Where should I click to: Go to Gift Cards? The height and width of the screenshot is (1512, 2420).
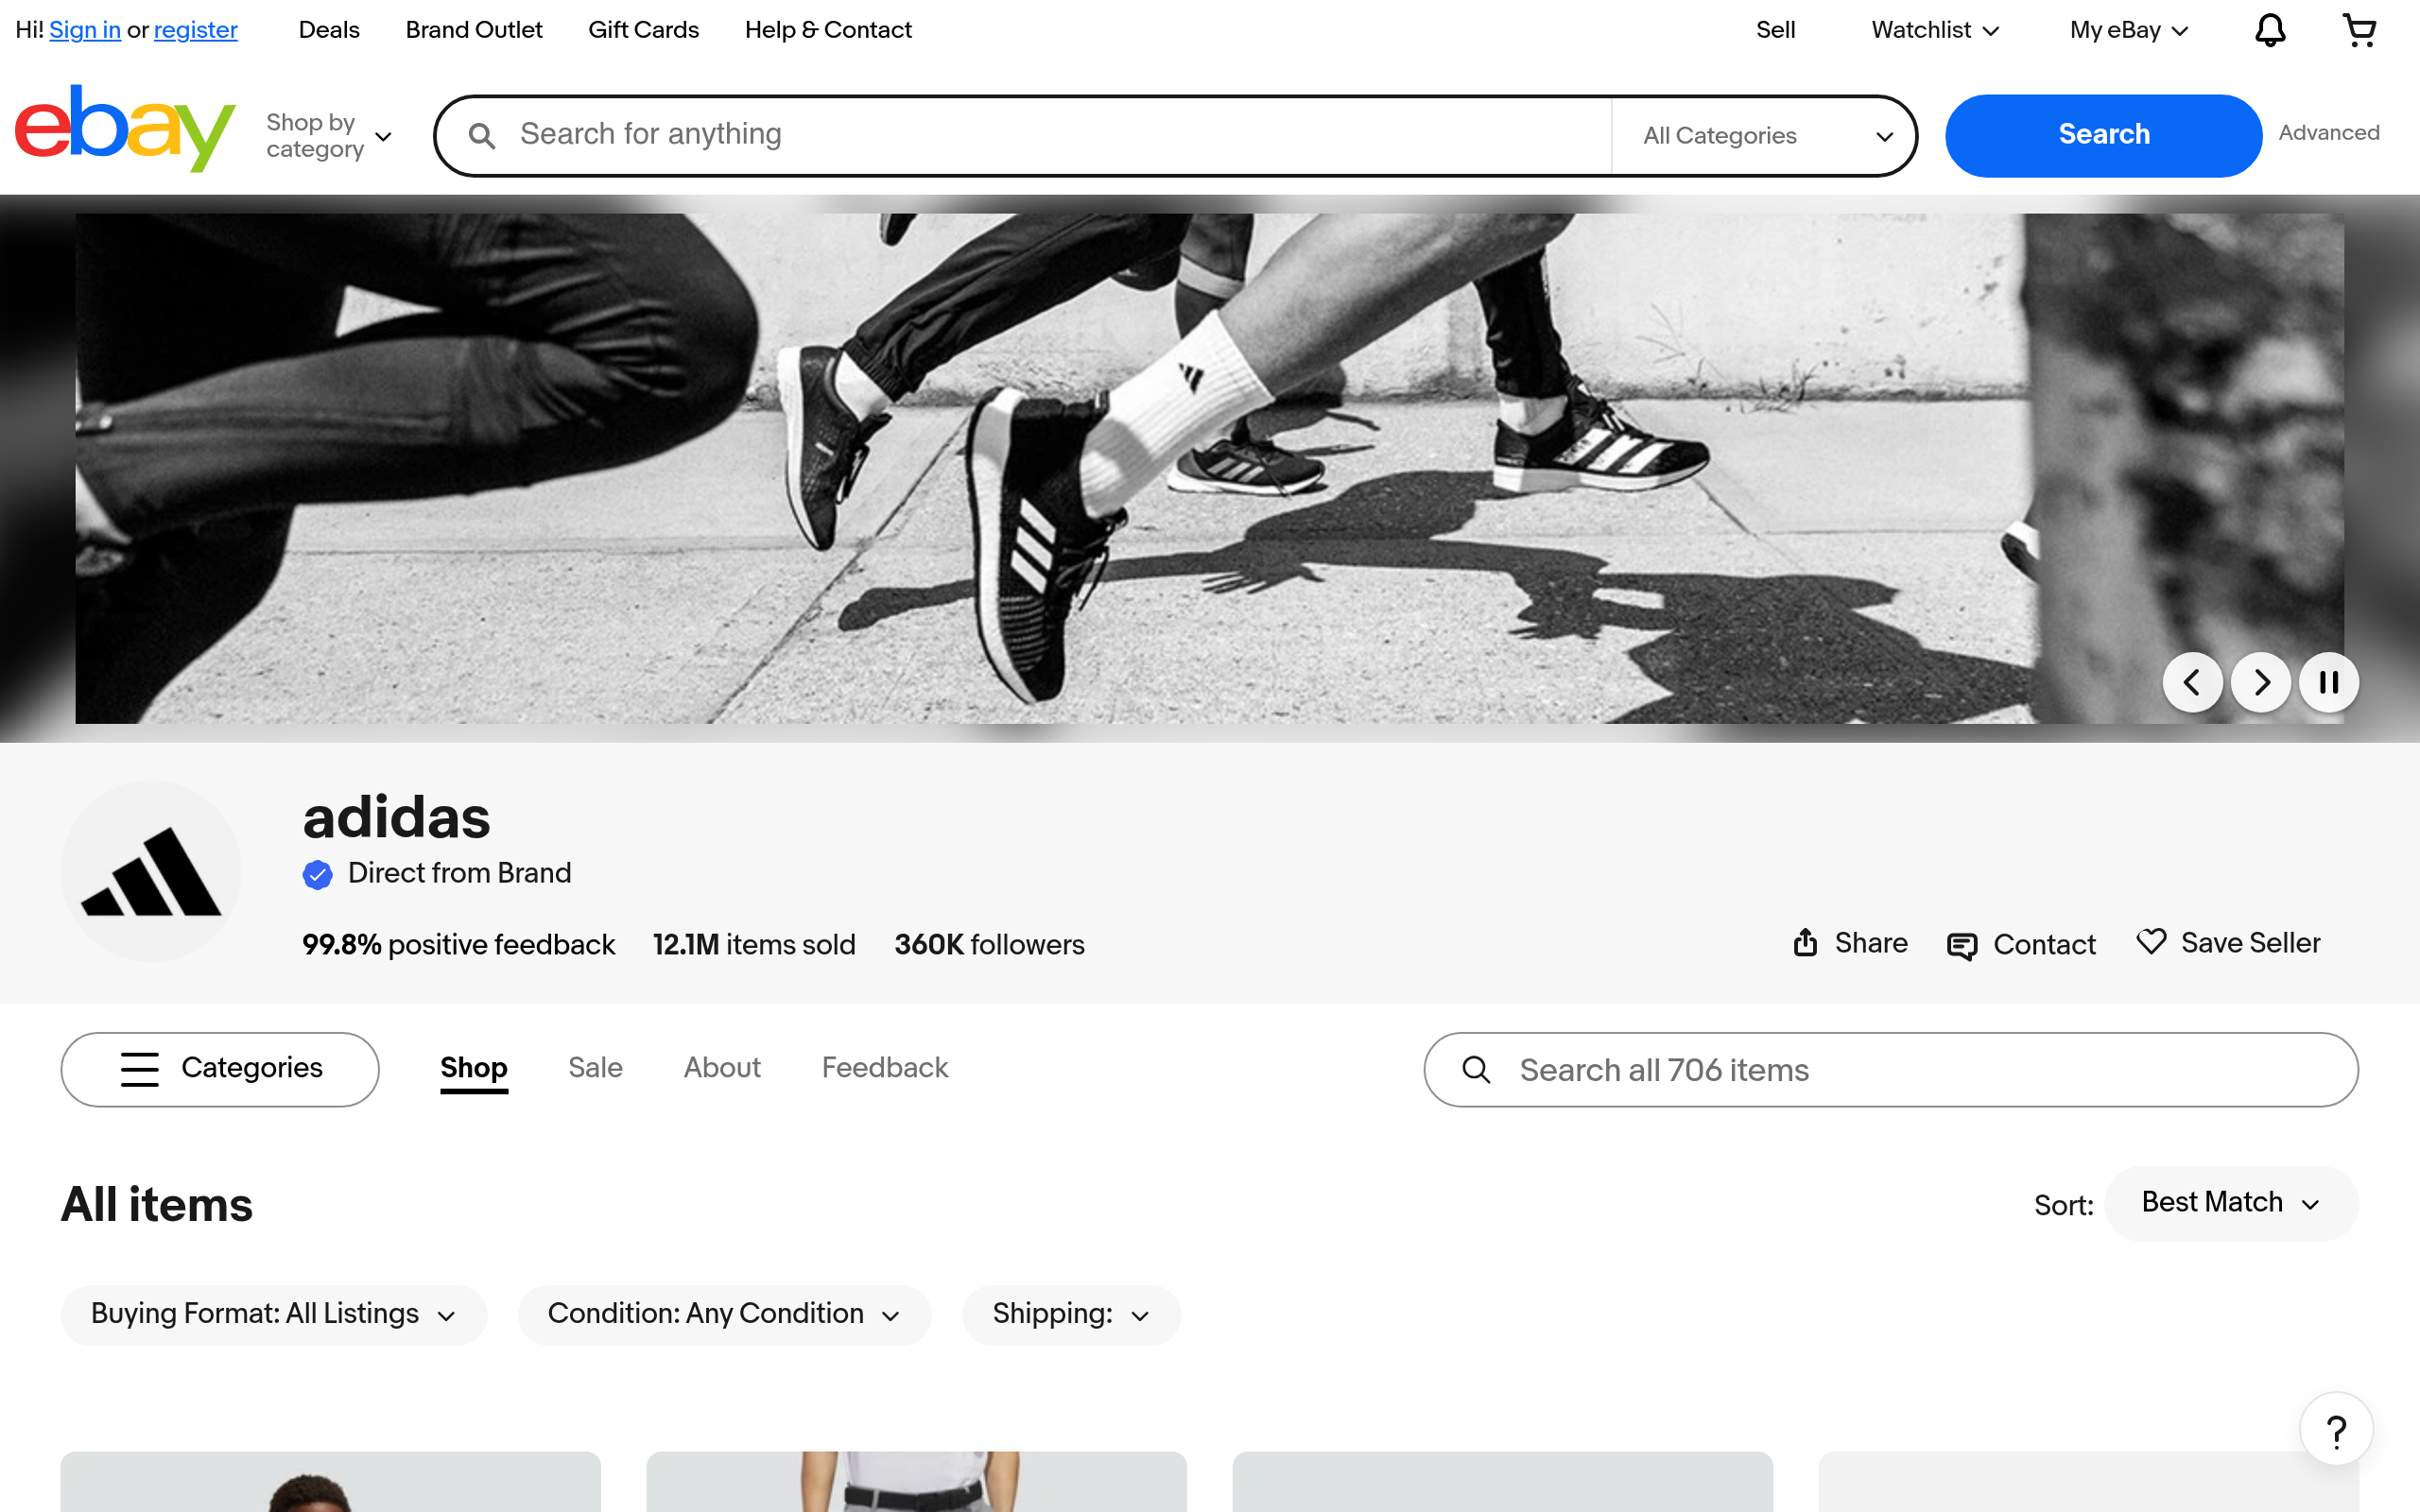pyautogui.click(x=643, y=30)
